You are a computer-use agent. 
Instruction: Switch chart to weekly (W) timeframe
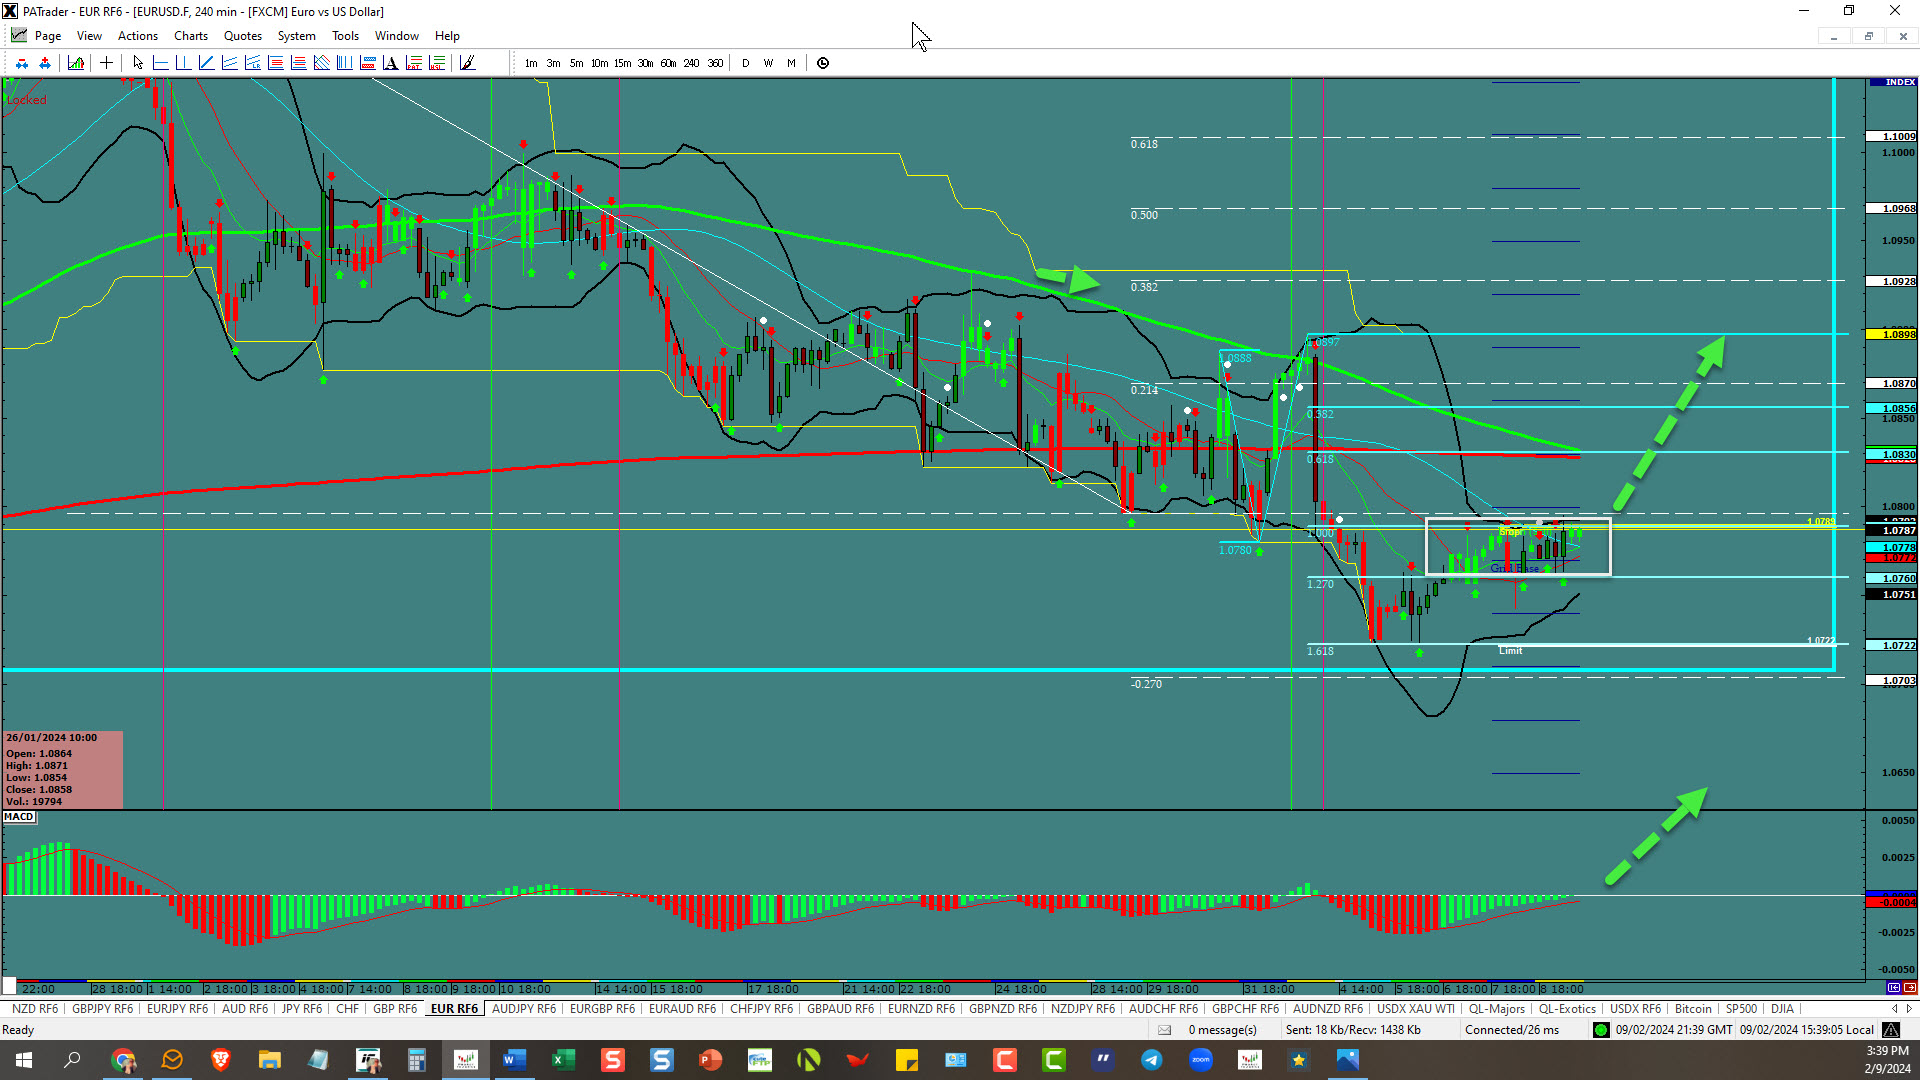[768, 63]
